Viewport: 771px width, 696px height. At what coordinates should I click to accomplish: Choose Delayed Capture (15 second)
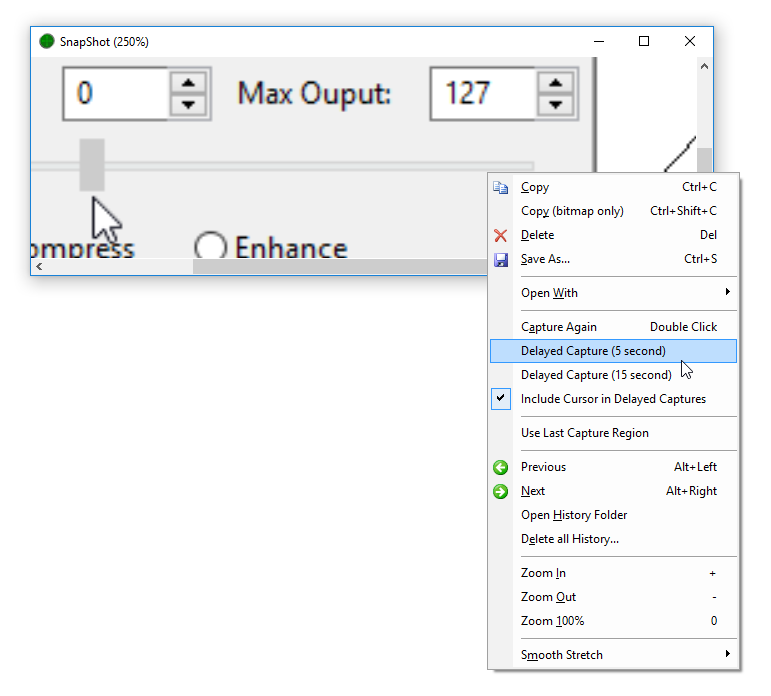pos(613,375)
